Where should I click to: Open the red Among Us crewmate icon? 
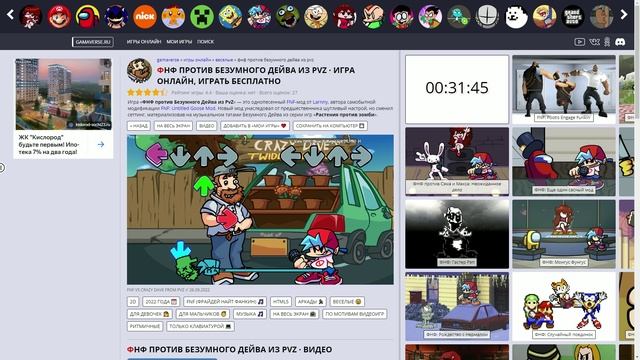[x=87, y=17]
